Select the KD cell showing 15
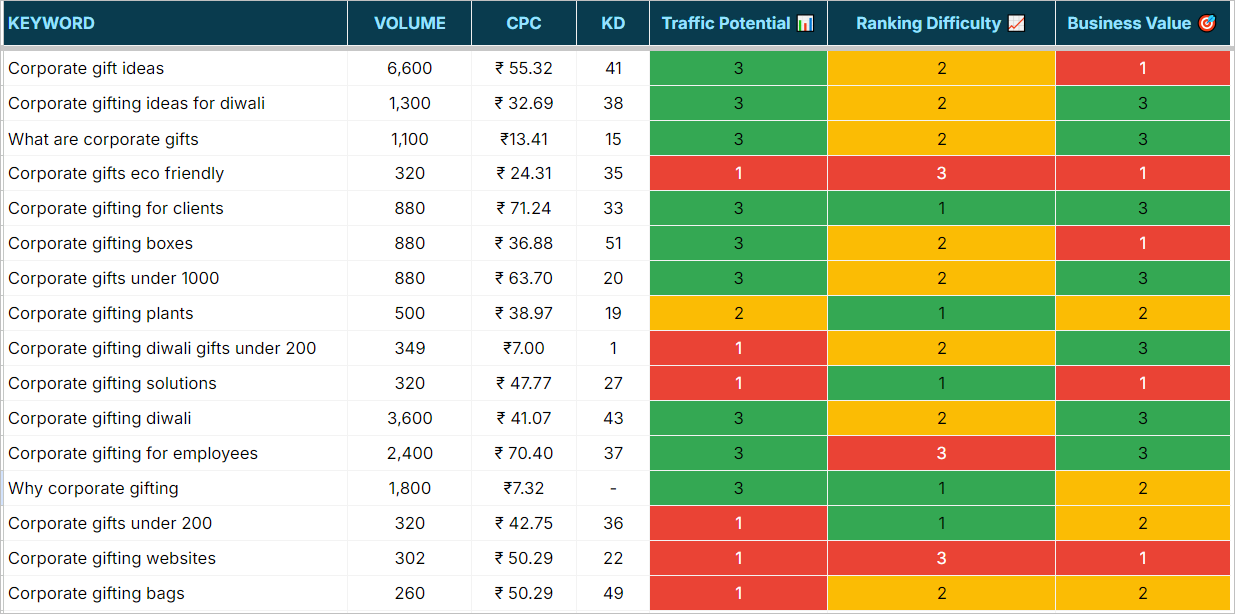Viewport: 1235px width, 614px height. pyautogui.click(x=613, y=138)
